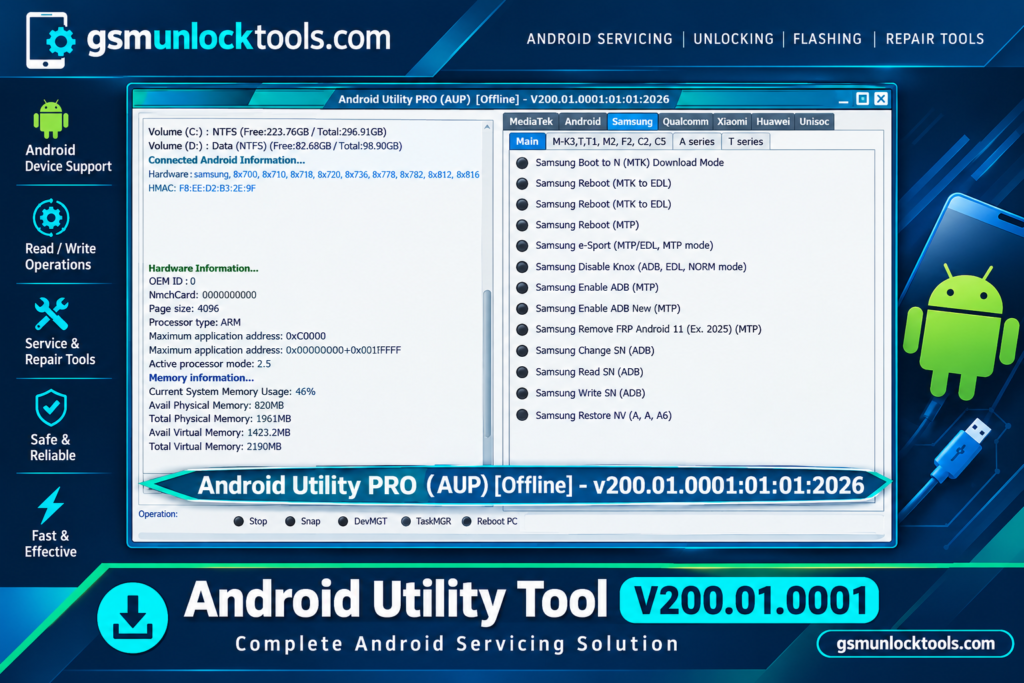Click the Service & Repair Tools wrench icon

coord(51,313)
